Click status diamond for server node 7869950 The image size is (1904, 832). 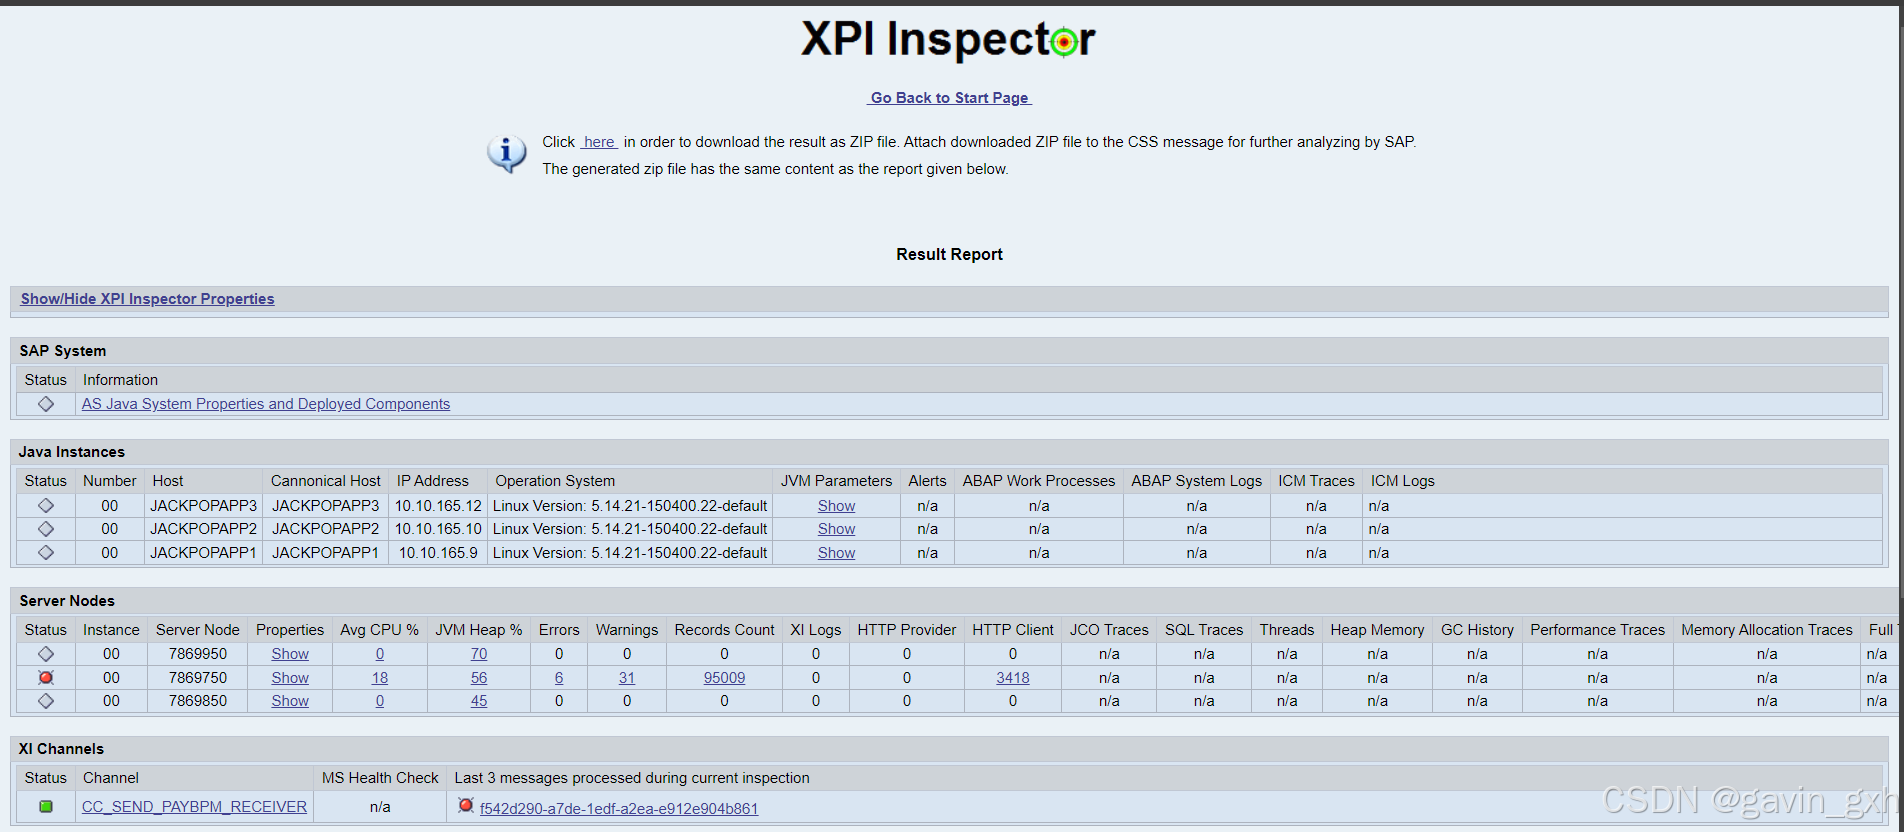click(46, 654)
